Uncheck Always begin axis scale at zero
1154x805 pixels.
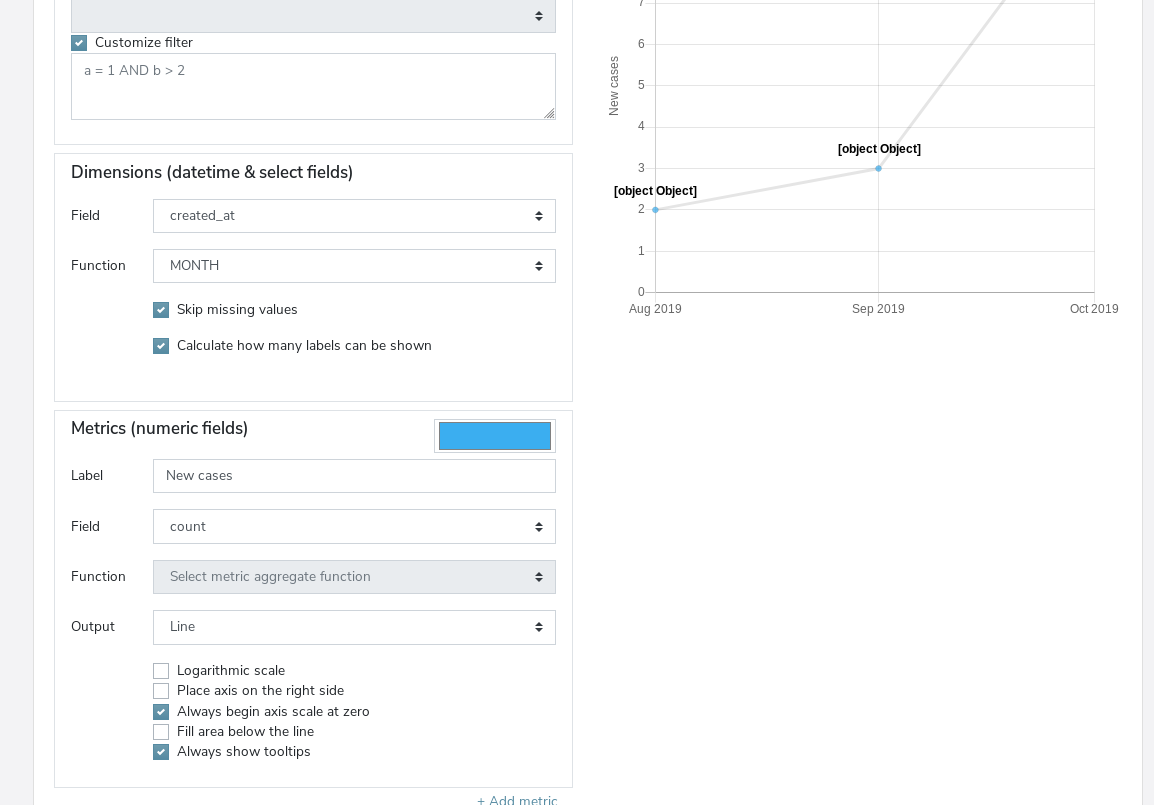tap(161, 711)
